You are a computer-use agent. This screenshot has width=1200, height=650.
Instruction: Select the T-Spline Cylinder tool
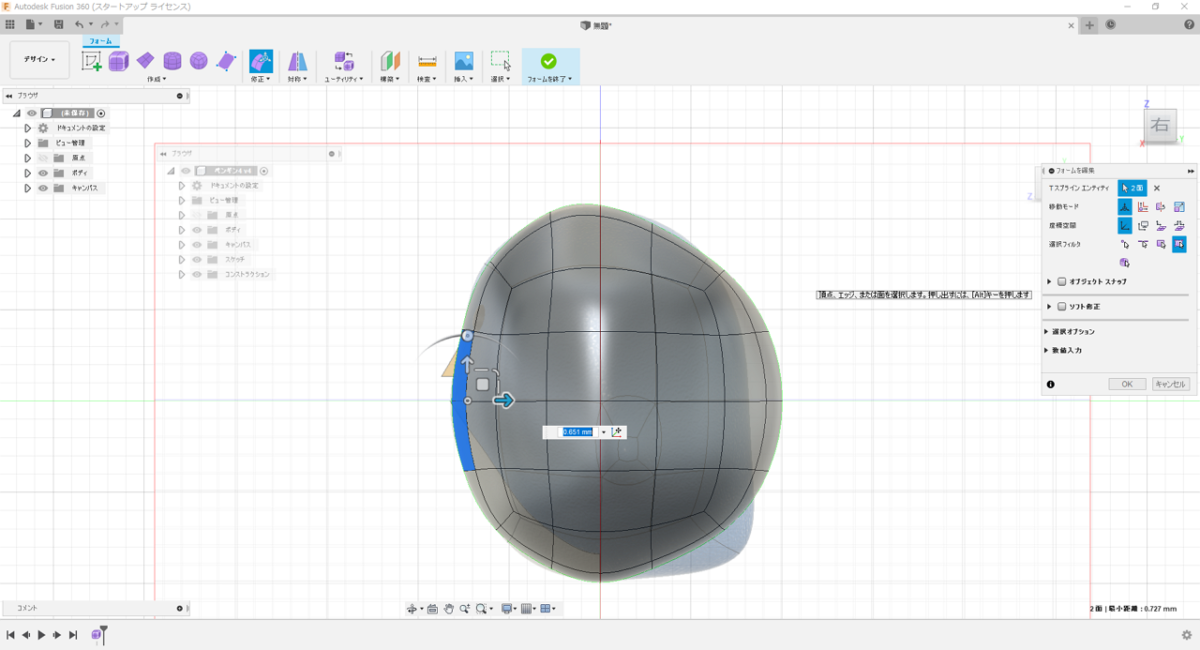point(172,61)
